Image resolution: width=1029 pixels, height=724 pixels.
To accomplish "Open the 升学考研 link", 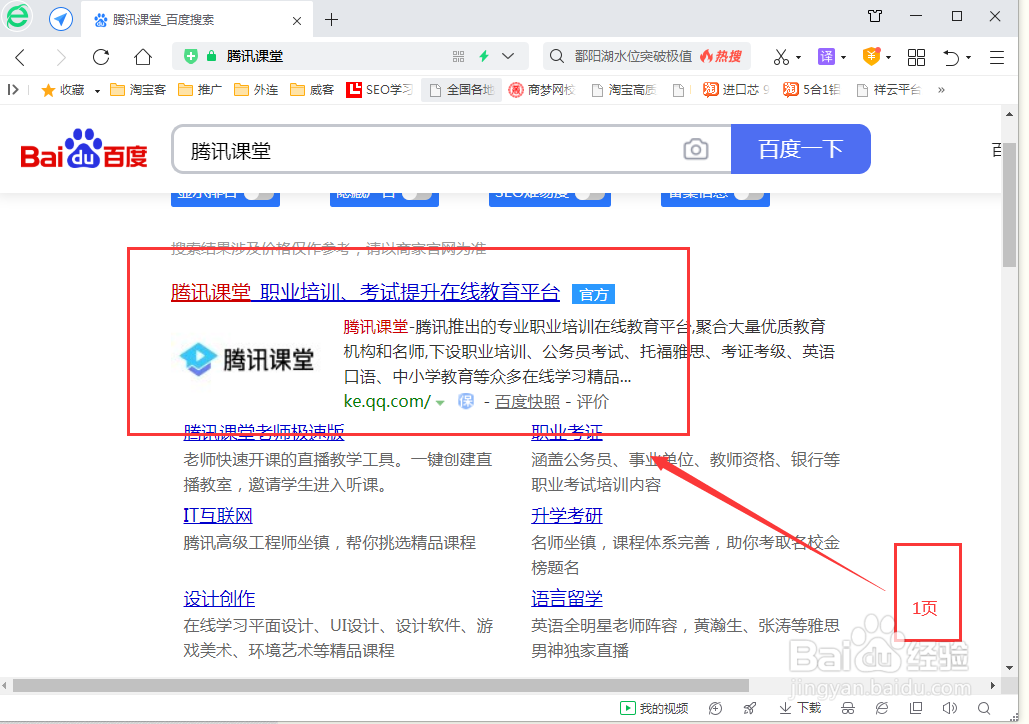I will pyautogui.click(x=567, y=515).
